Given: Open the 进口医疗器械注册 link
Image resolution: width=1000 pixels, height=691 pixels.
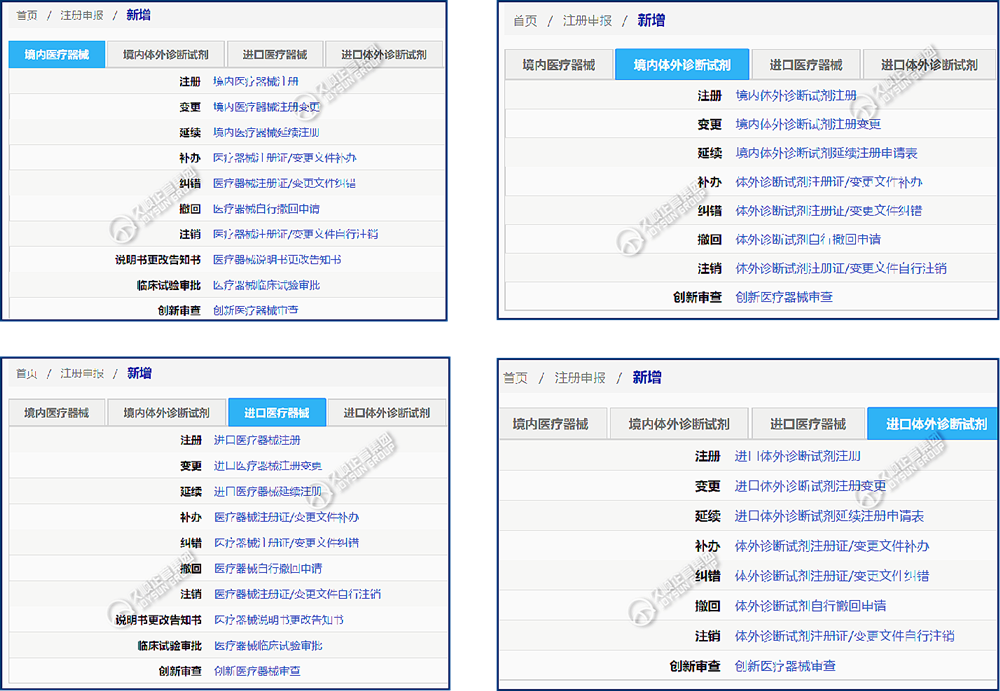Looking at the screenshot, I should [257, 440].
